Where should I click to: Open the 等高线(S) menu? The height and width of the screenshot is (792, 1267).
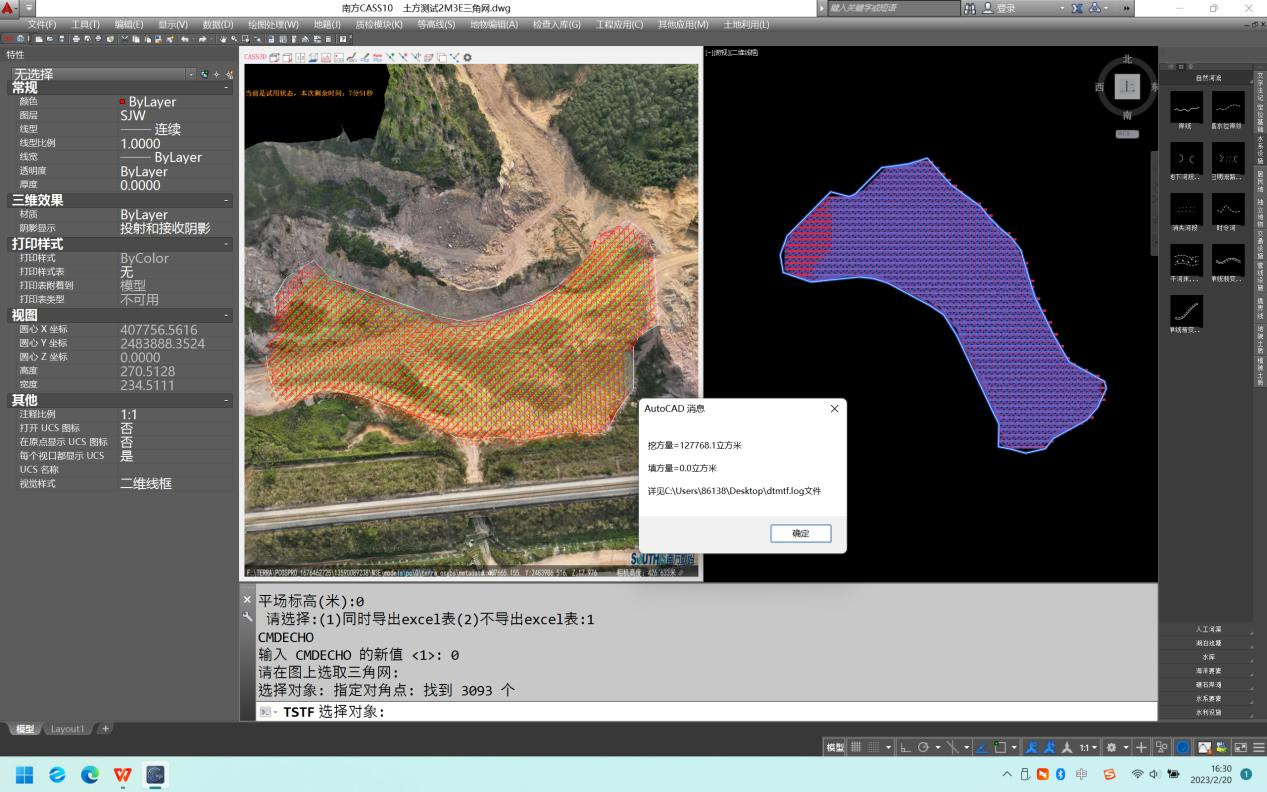pyautogui.click(x=436, y=24)
